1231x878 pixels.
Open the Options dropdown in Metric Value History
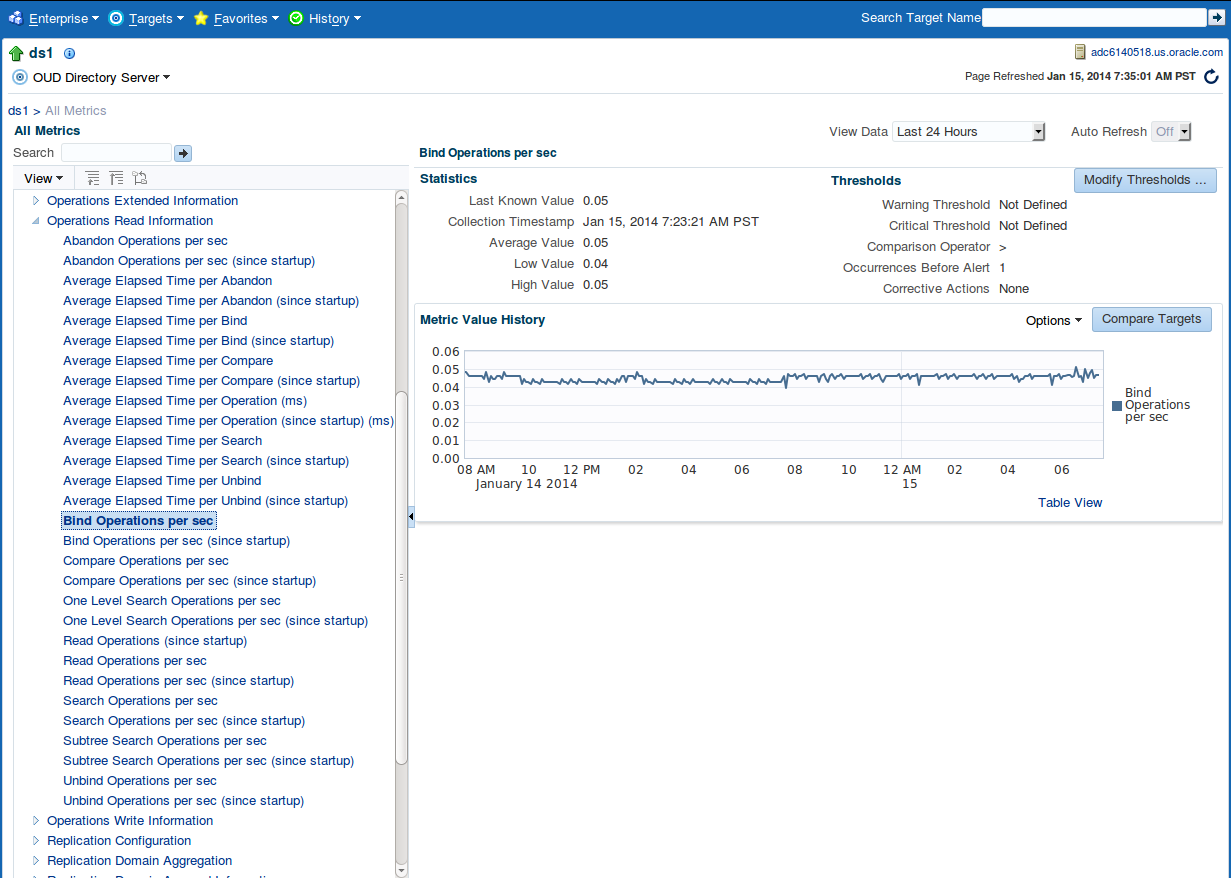point(1053,320)
